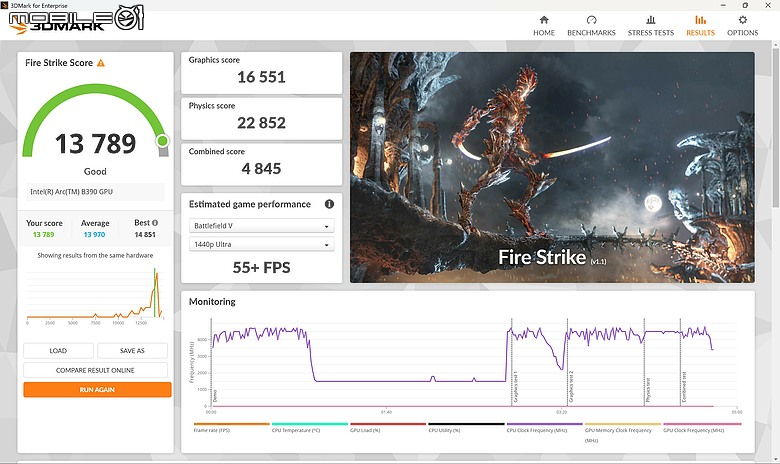Screen dimensions: 780x464
Task: Click the Combined score value 4 845
Action: [261, 169]
